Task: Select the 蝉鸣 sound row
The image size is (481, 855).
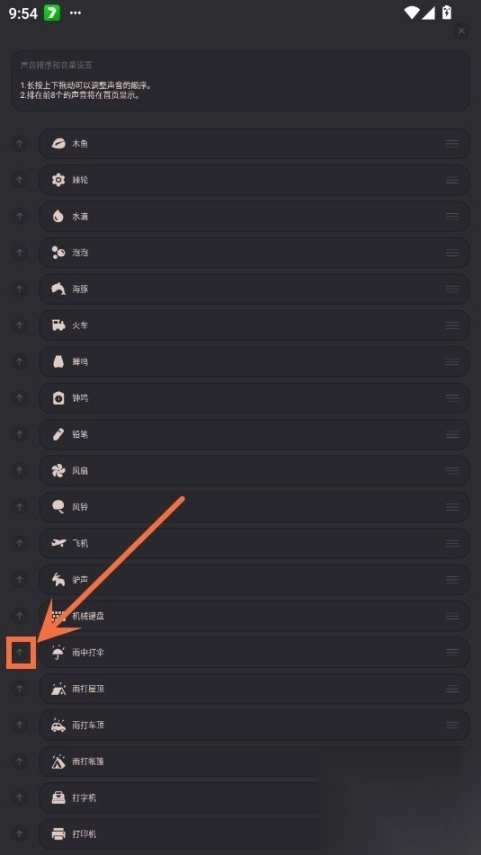Action: pyautogui.click(x=254, y=362)
